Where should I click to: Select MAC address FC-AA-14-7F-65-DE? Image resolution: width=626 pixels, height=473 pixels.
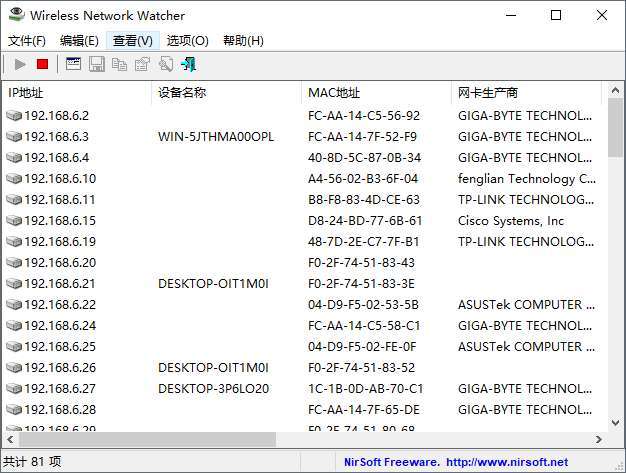click(364, 410)
